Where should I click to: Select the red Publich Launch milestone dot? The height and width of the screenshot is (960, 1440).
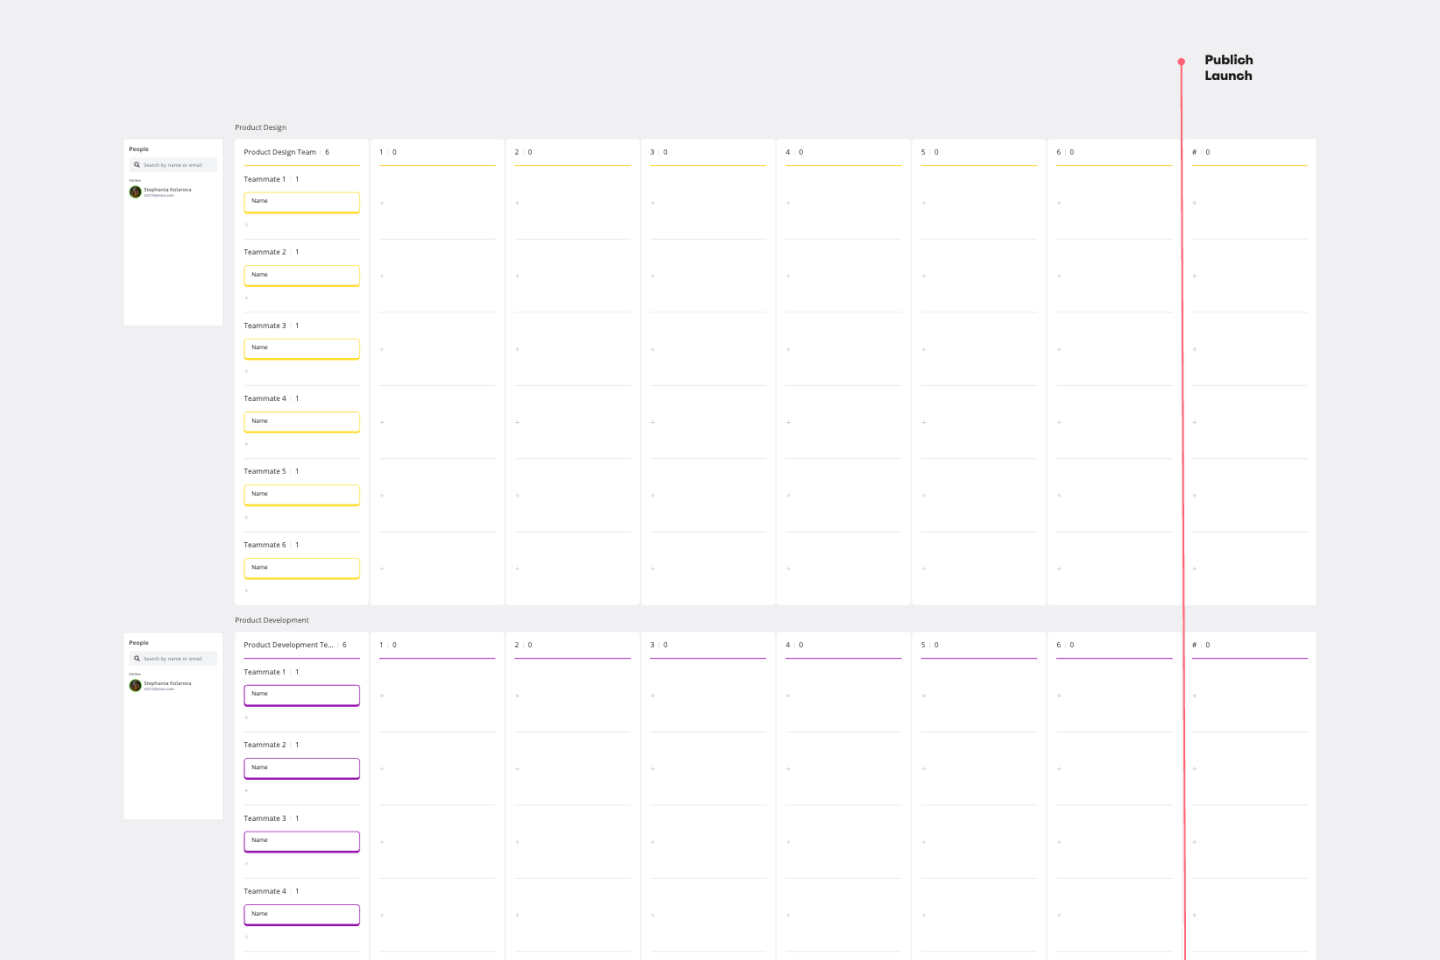(x=1181, y=62)
